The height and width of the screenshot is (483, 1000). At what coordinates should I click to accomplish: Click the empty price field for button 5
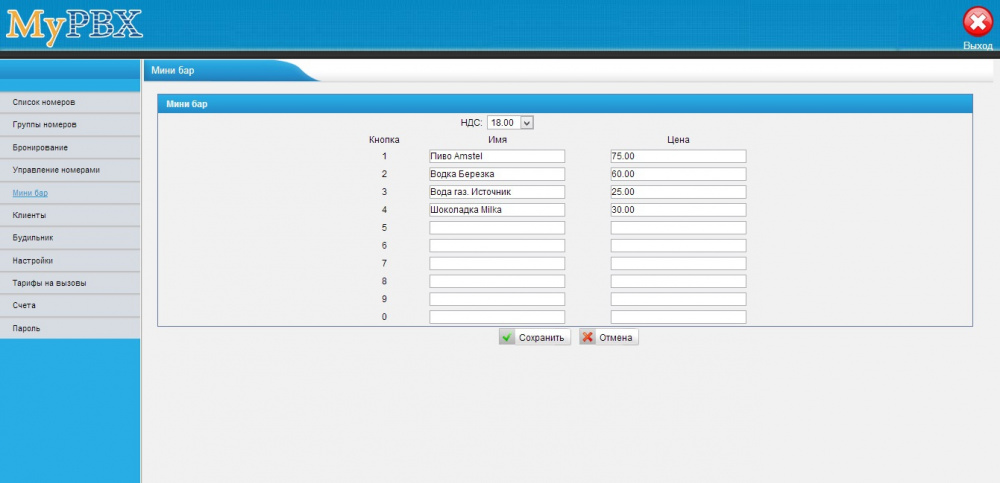click(679, 228)
